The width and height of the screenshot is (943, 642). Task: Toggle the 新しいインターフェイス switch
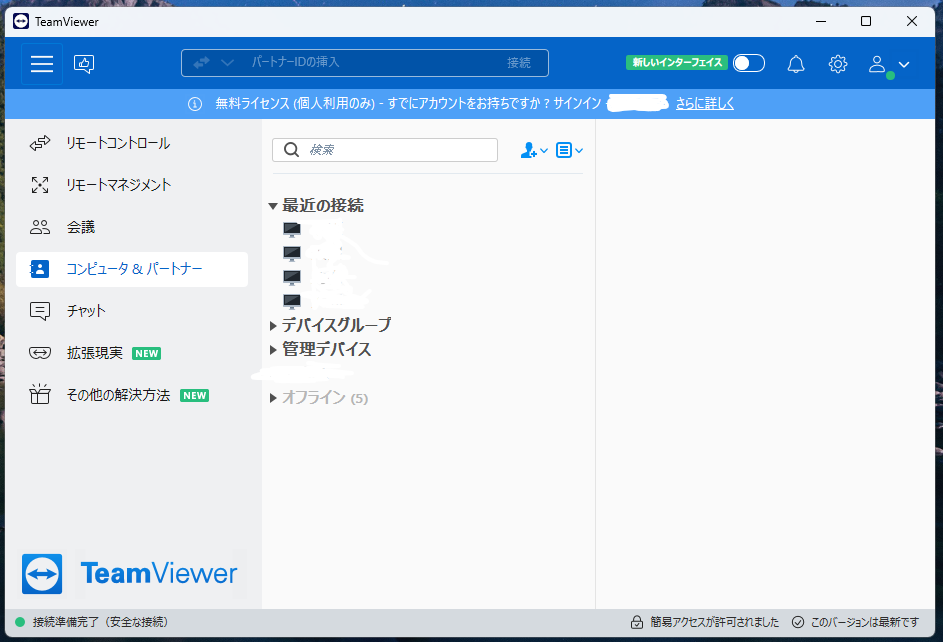pyautogui.click(x=748, y=63)
